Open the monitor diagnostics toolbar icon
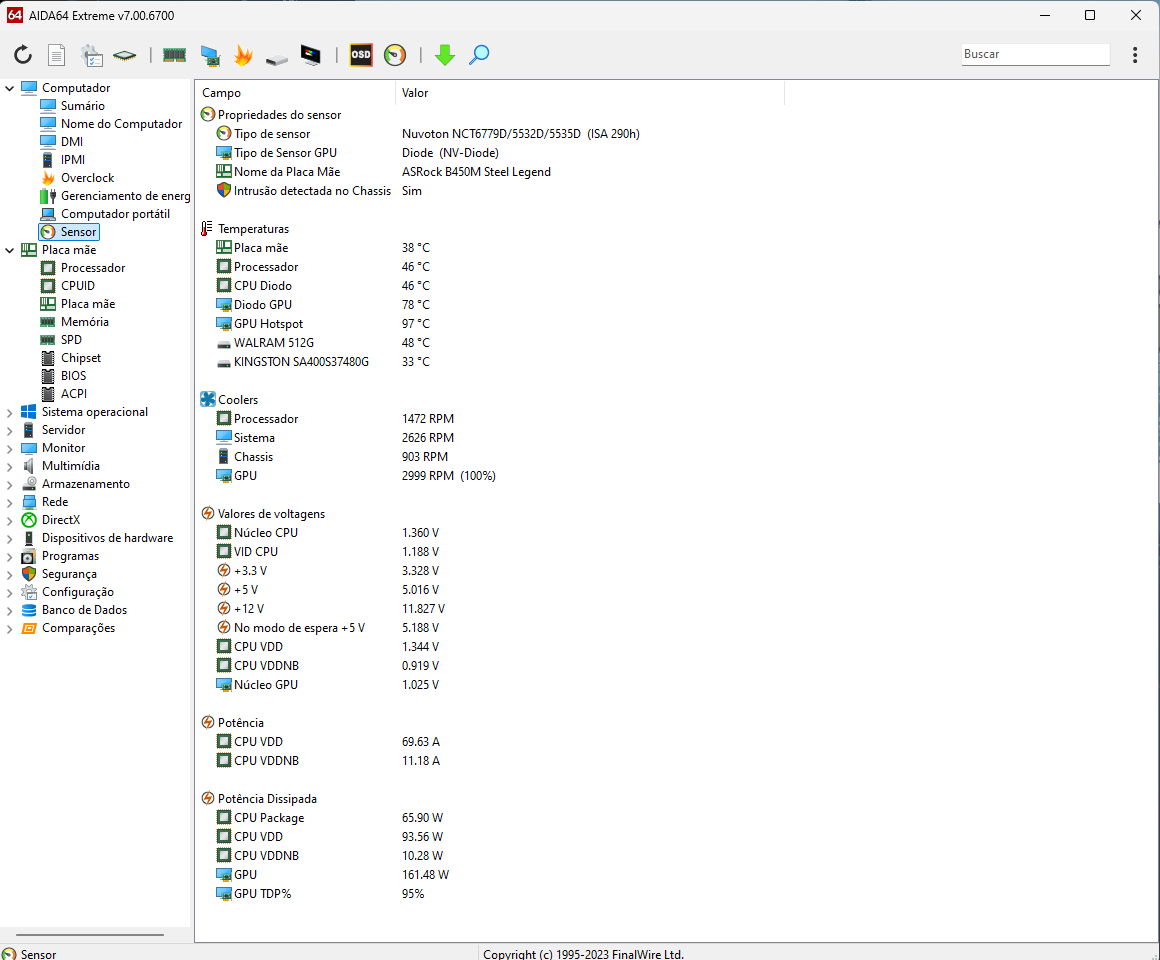1160x960 pixels. pos(311,55)
